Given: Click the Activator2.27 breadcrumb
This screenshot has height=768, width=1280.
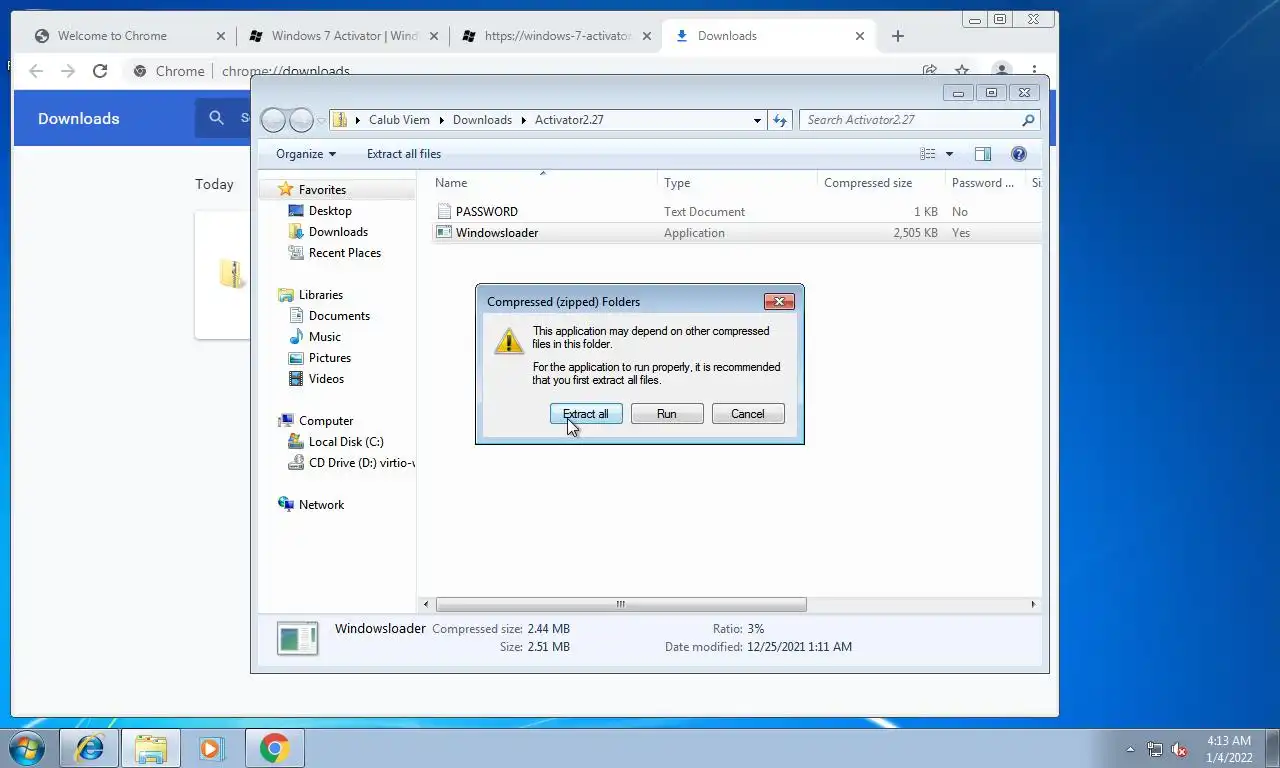Looking at the screenshot, I should pos(569,120).
